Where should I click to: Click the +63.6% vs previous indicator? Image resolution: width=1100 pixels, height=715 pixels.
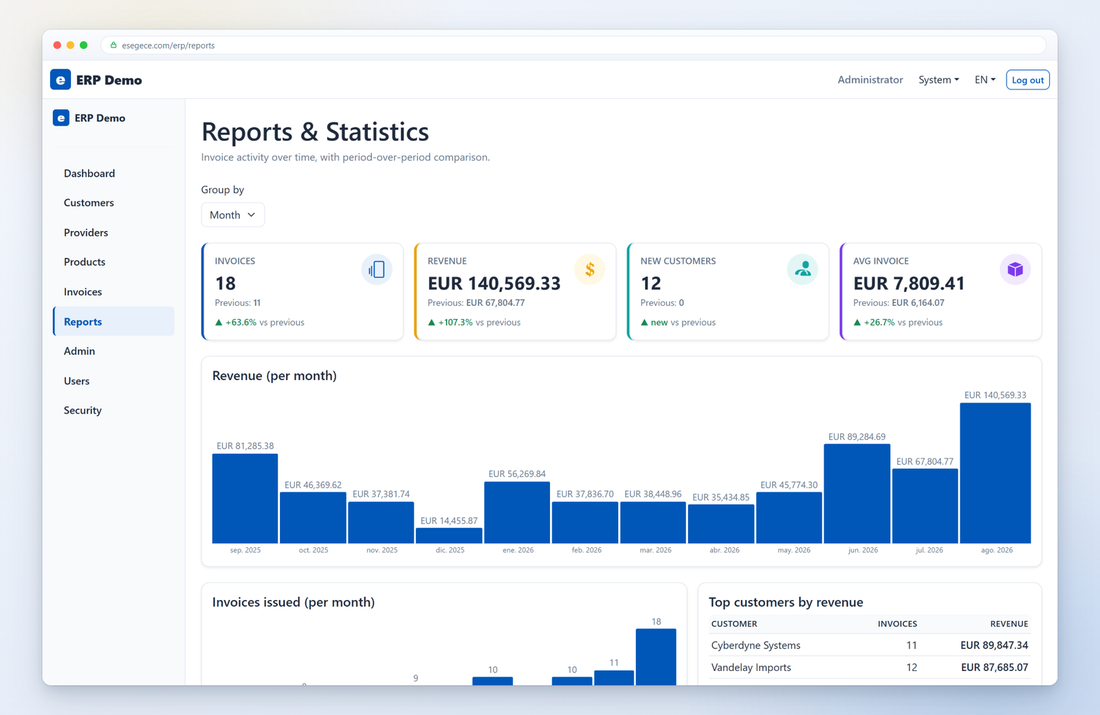(260, 323)
